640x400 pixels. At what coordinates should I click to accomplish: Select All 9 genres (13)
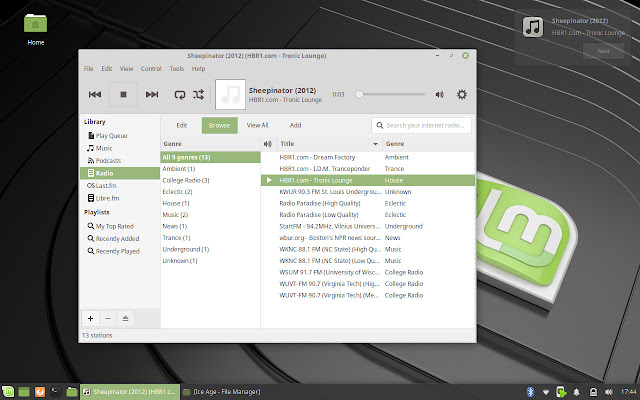click(x=210, y=157)
